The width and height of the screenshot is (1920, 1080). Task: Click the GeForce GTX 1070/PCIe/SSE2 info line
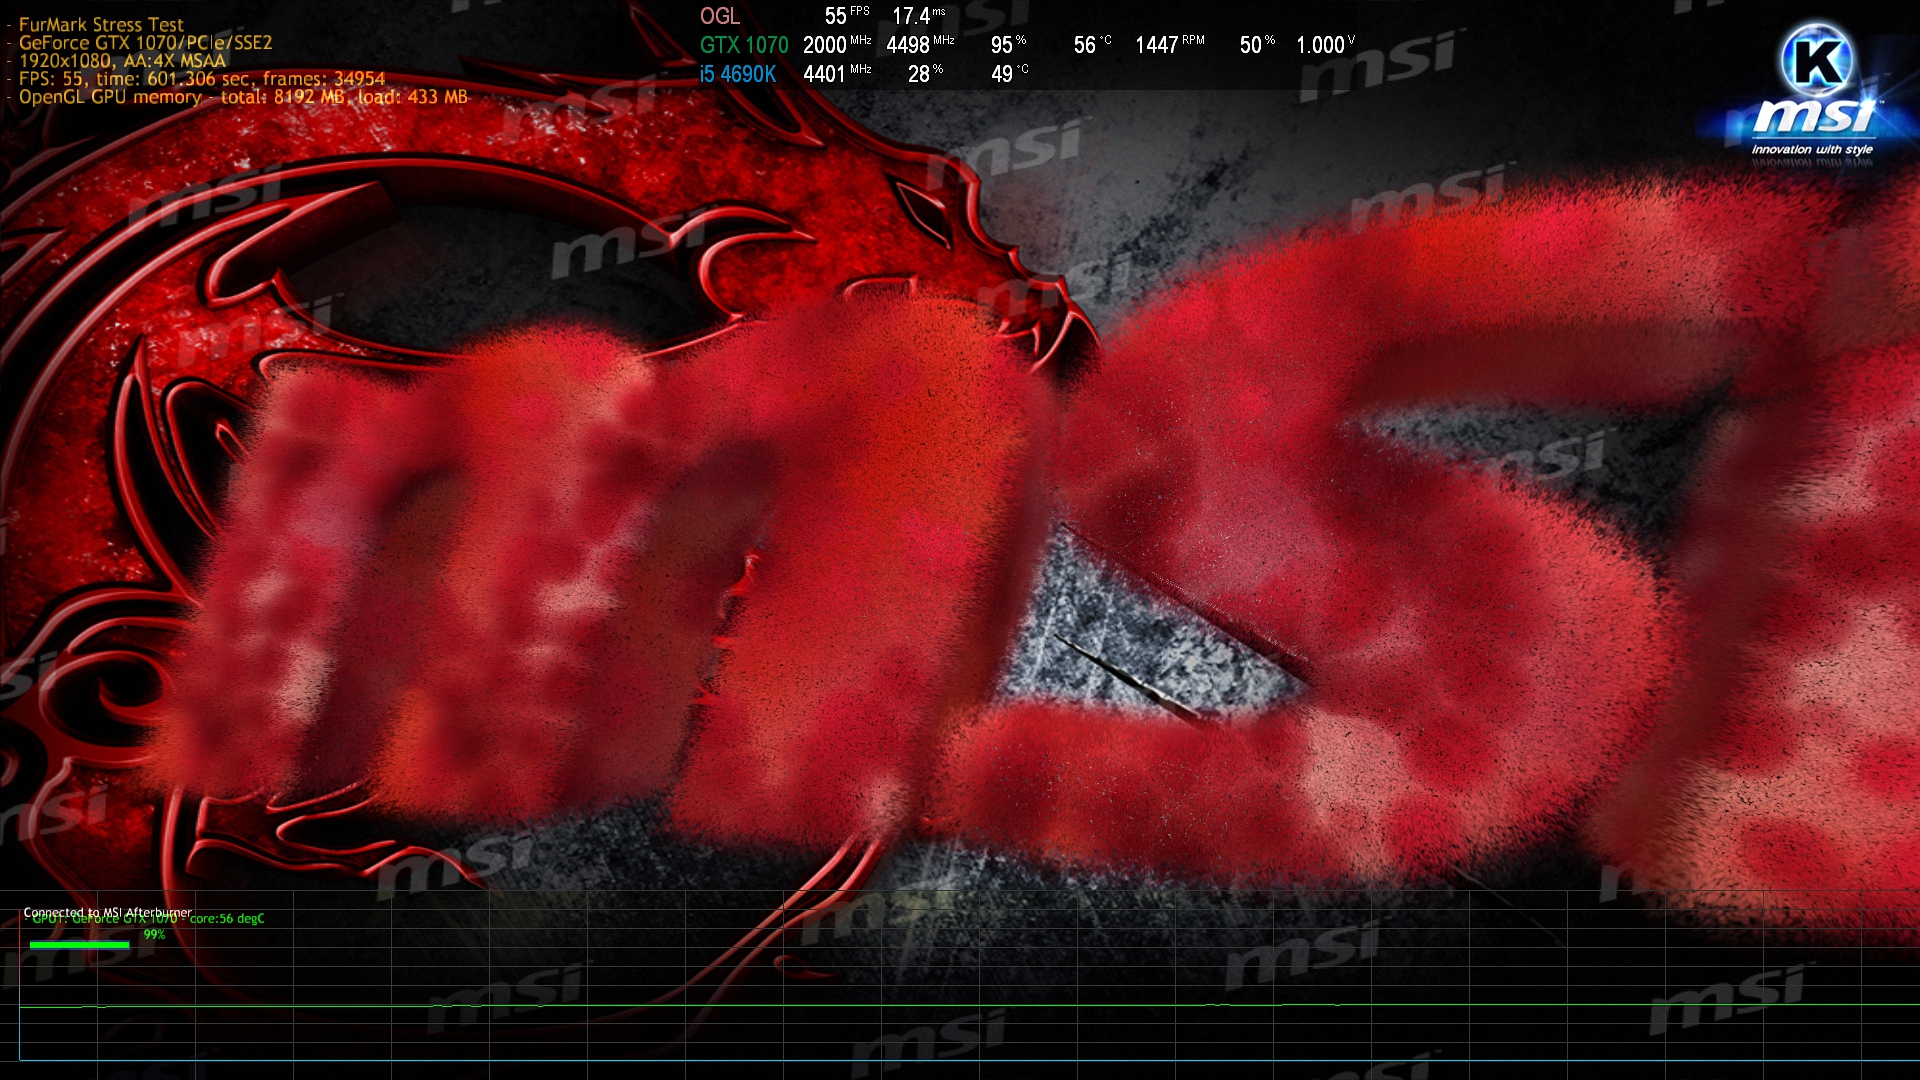point(145,43)
